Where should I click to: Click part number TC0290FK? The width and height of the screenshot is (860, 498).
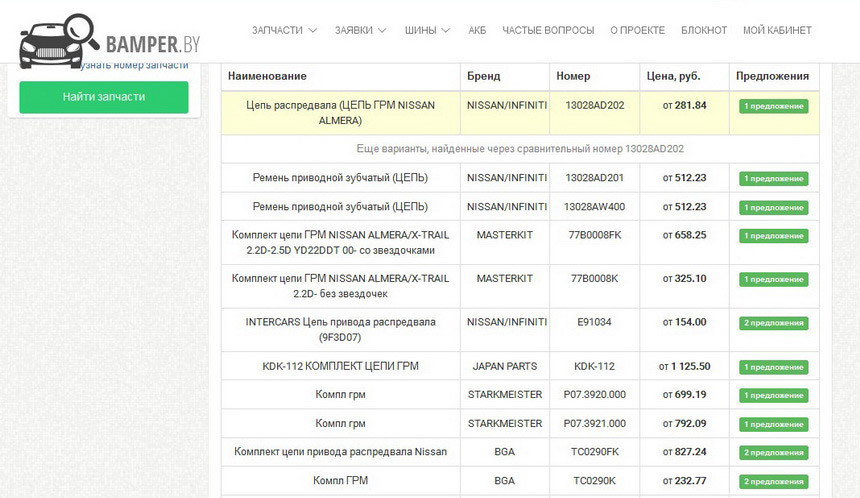pyautogui.click(x=595, y=452)
